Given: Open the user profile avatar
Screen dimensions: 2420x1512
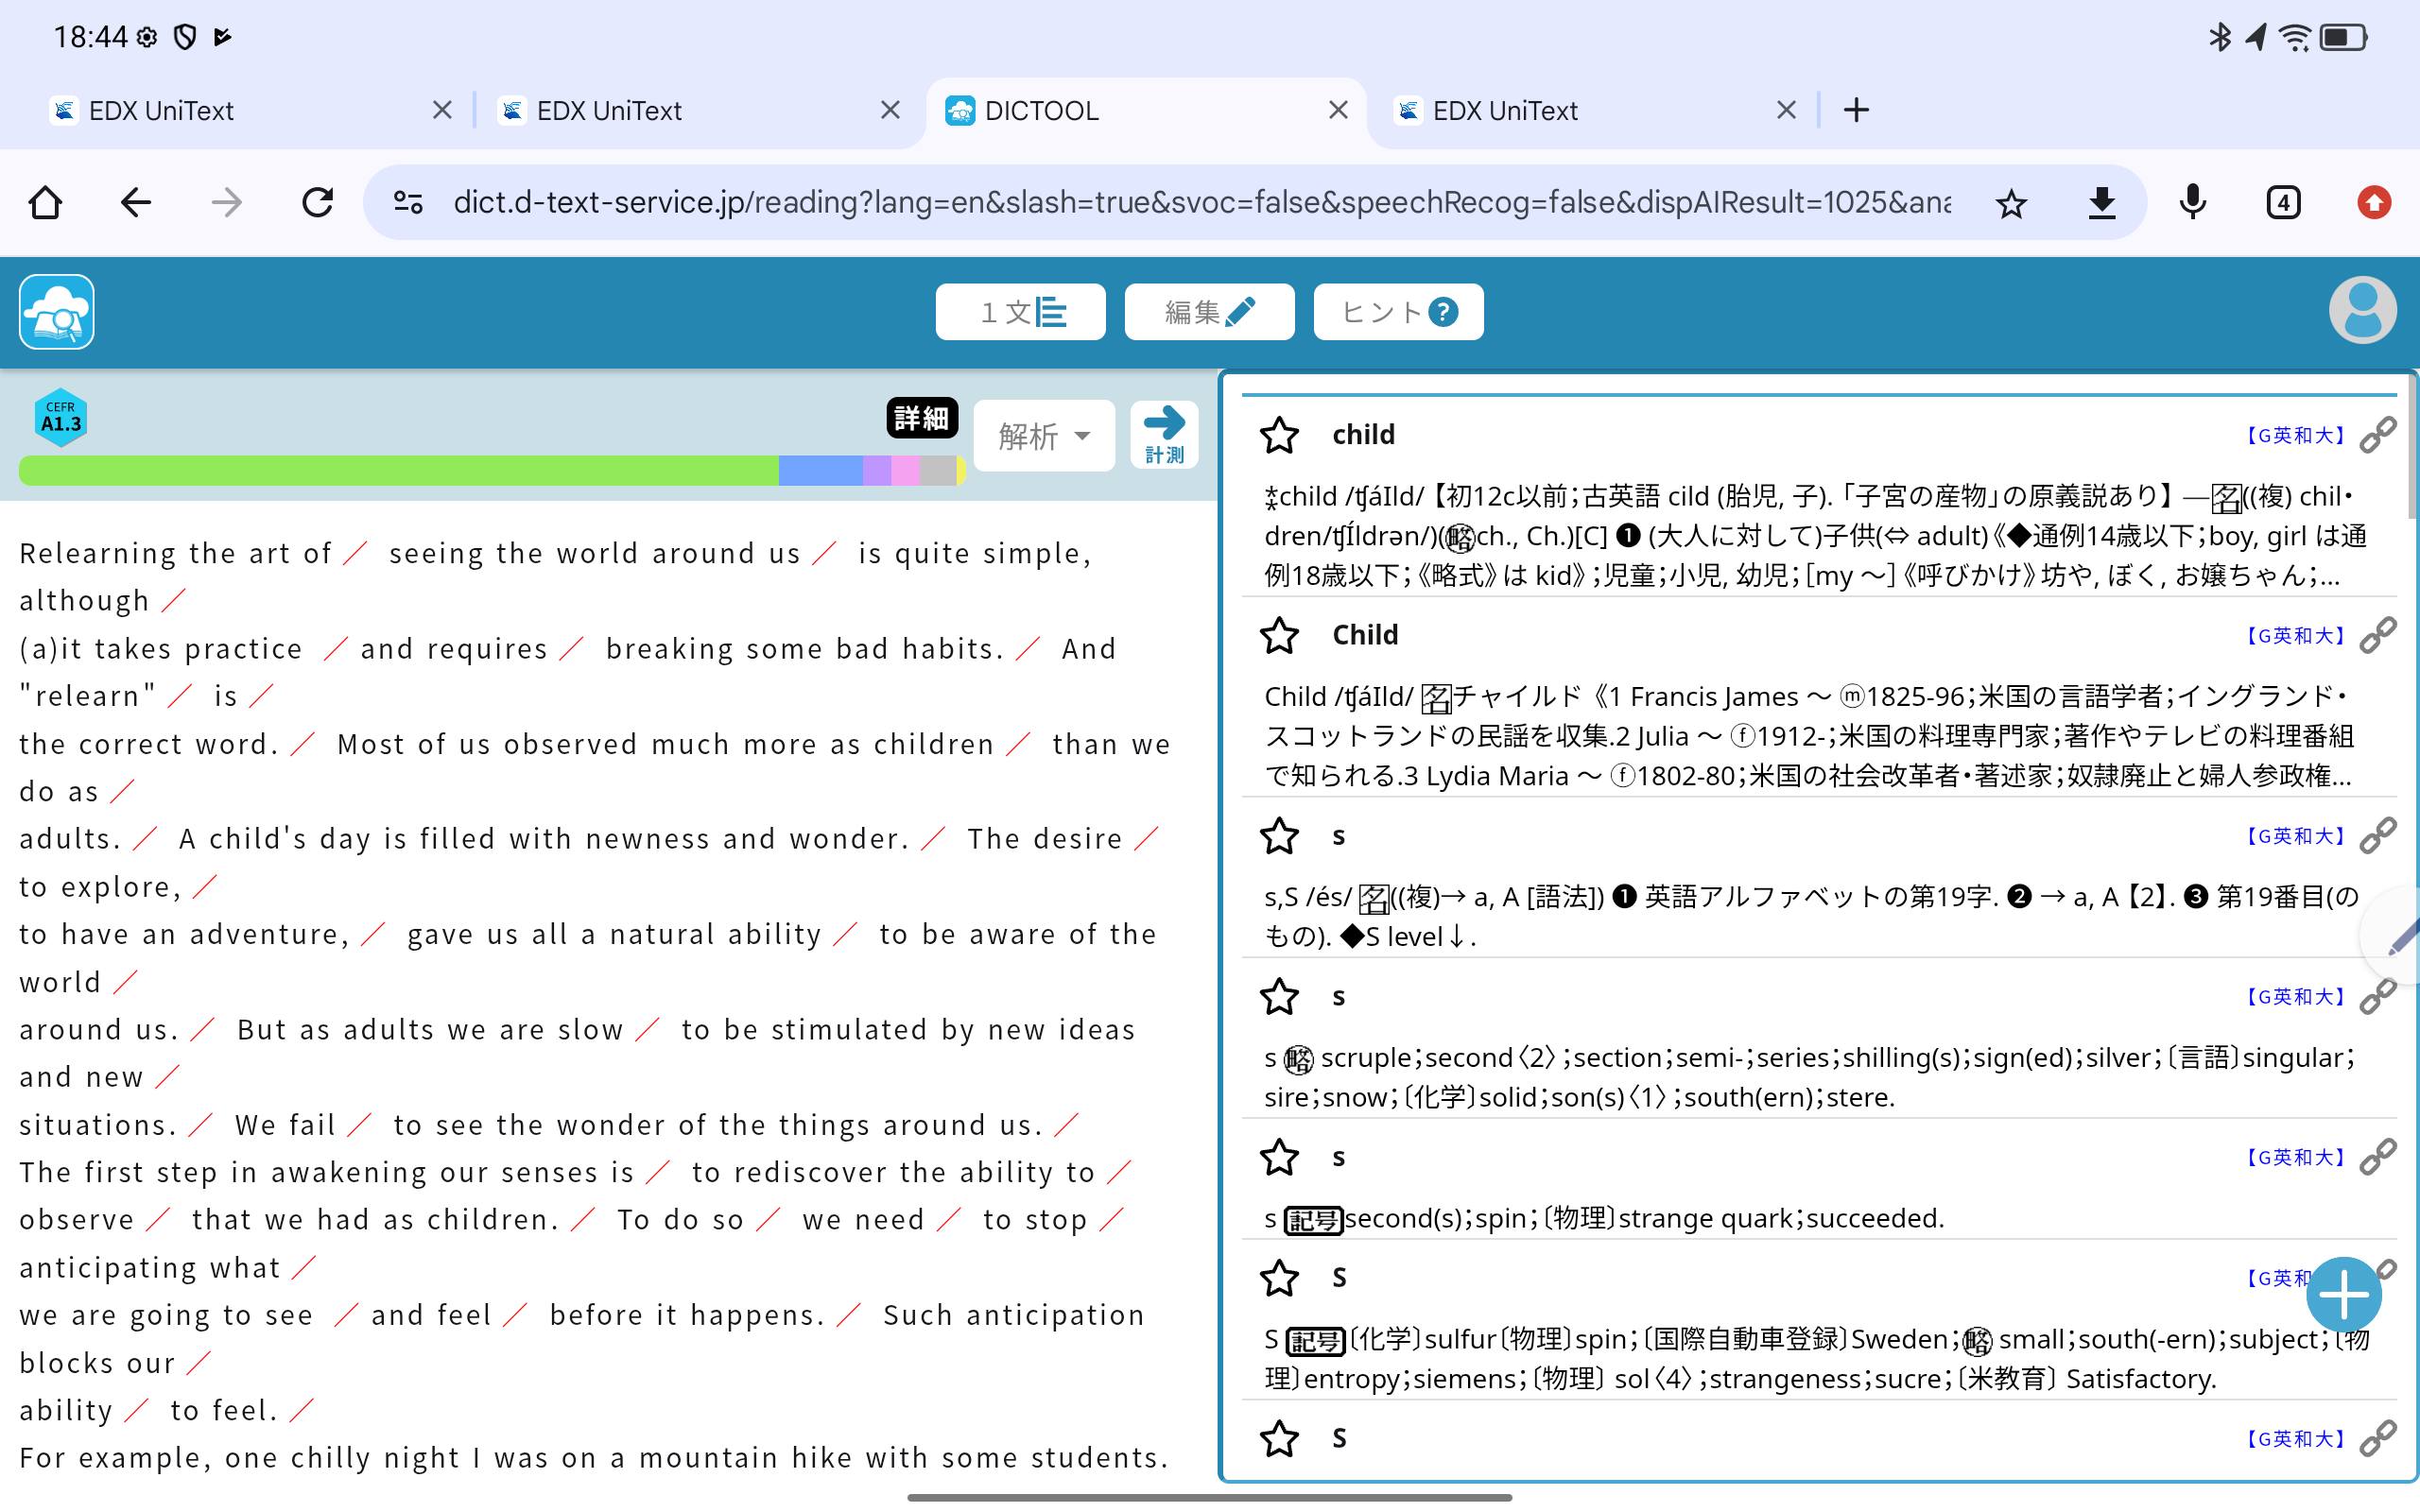Looking at the screenshot, I should (2362, 311).
